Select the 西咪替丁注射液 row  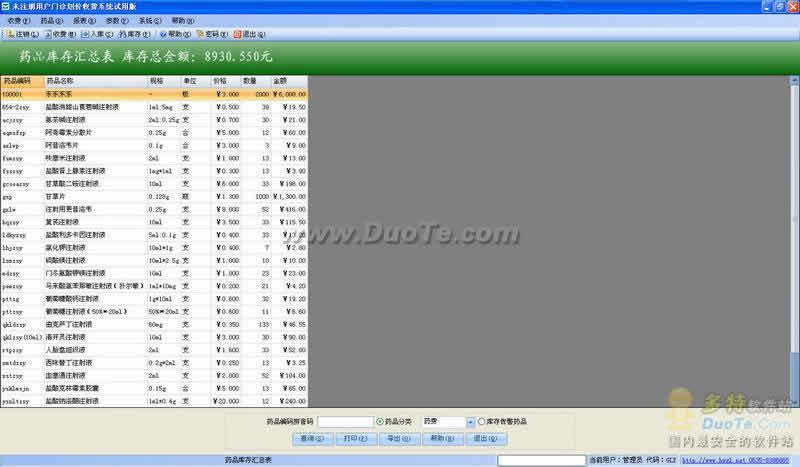point(154,363)
